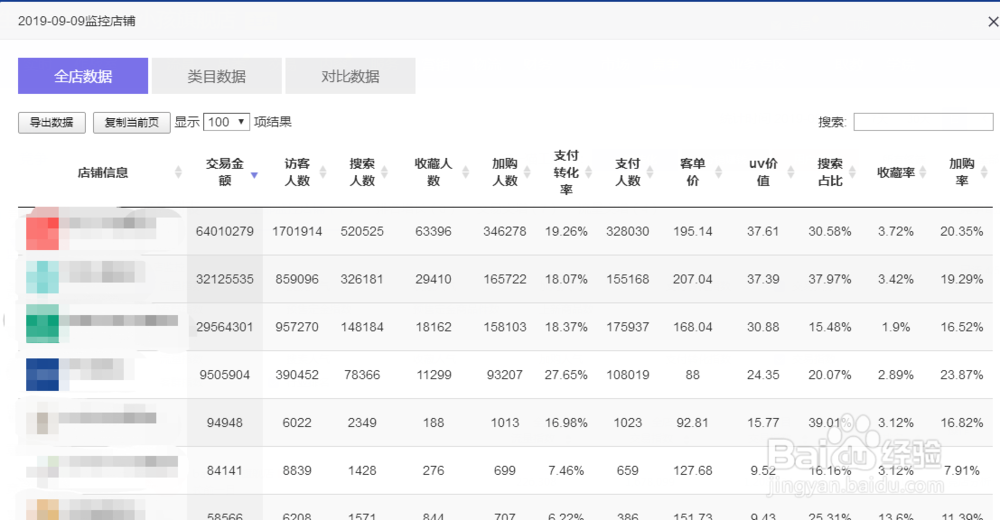Select average order value 127.68

[x=693, y=471]
